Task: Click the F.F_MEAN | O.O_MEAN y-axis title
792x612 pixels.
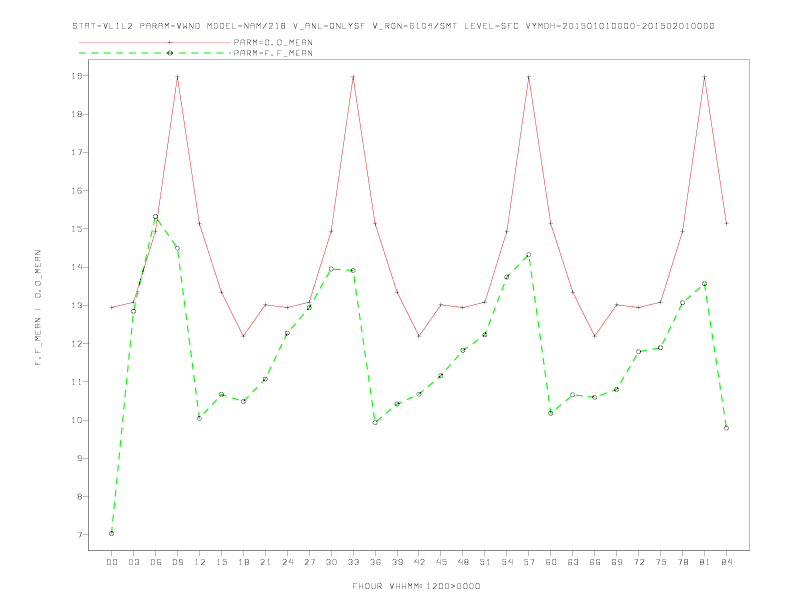Action: click(x=38, y=308)
